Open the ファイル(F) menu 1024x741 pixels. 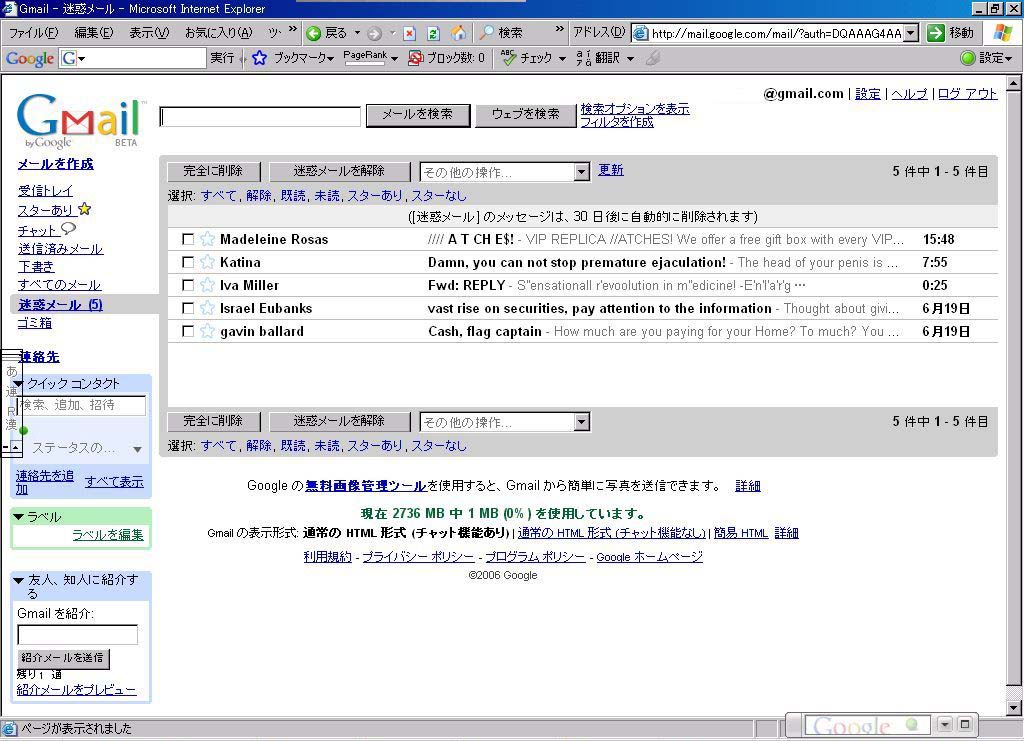click(x=33, y=33)
